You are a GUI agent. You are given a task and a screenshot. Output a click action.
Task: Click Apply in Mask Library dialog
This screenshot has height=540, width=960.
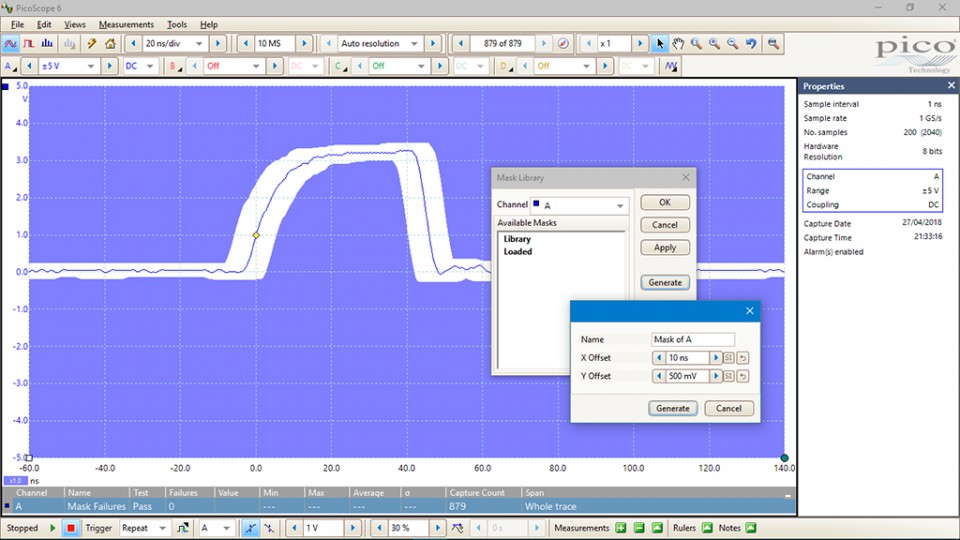[x=665, y=247]
